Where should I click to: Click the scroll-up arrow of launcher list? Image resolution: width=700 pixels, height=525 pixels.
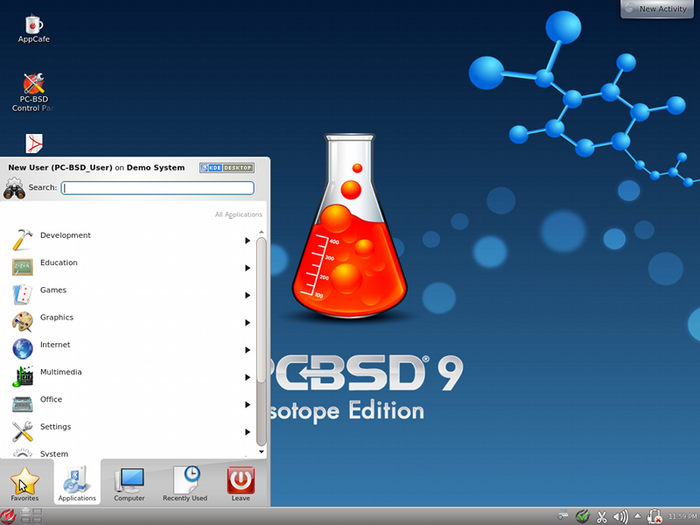click(262, 233)
